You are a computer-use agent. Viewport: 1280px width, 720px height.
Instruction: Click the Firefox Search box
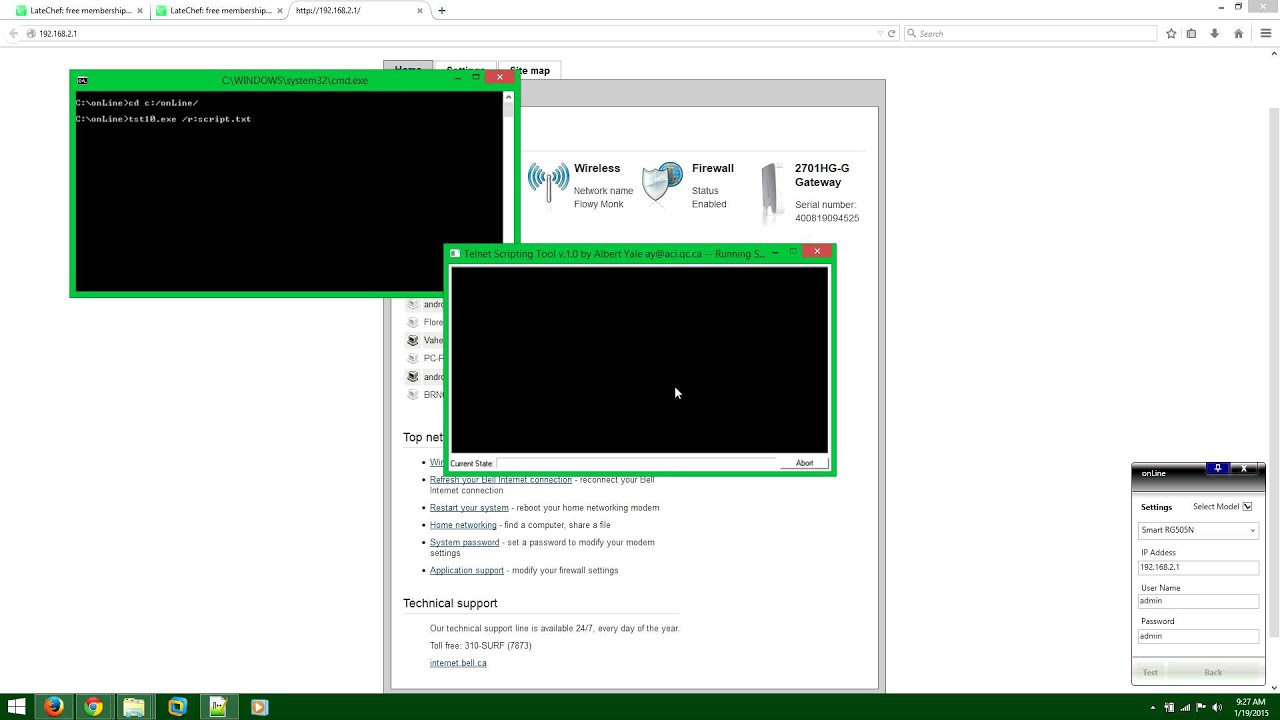[1030, 33]
